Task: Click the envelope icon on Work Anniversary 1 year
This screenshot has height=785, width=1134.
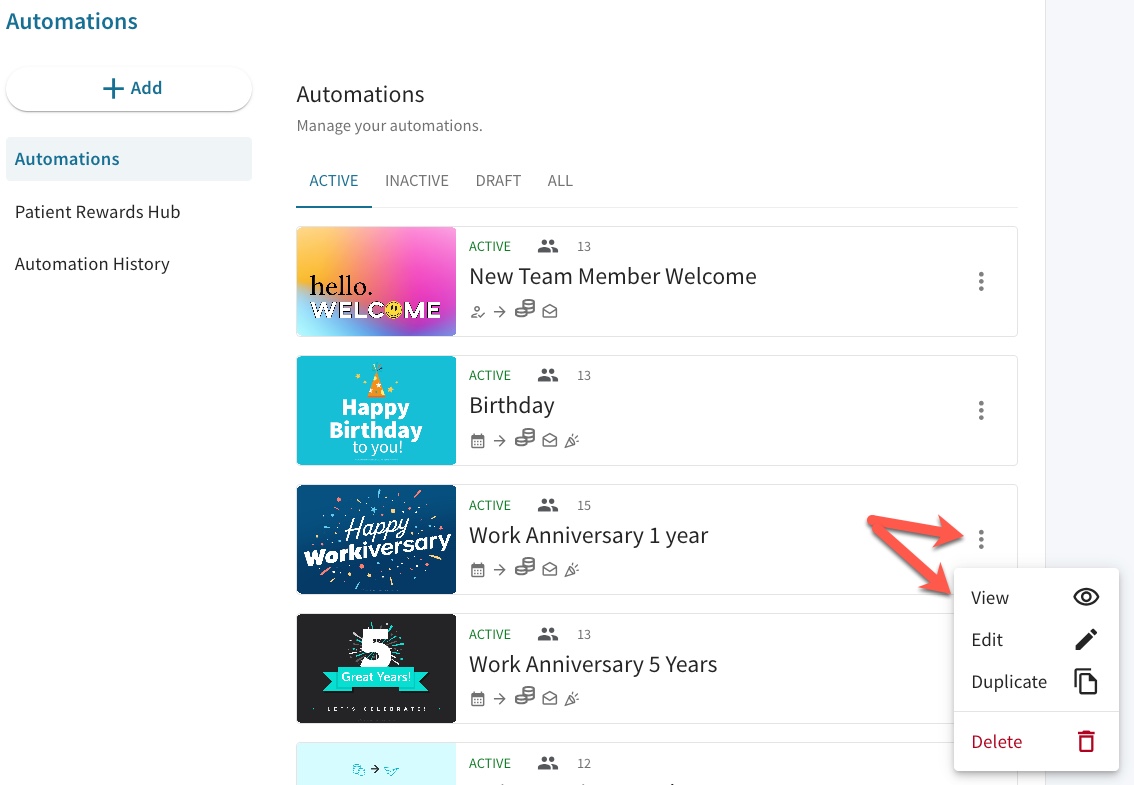Action: pyautogui.click(x=550, y=570)
